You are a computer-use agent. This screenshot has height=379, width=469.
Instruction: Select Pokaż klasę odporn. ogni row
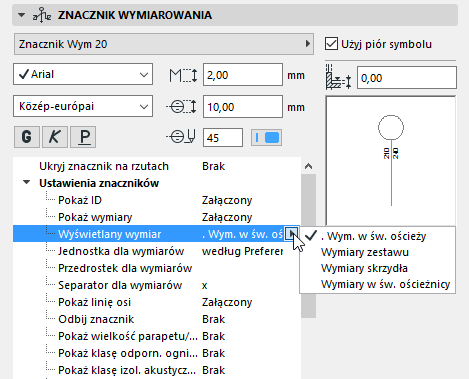(x=157, y=353)
